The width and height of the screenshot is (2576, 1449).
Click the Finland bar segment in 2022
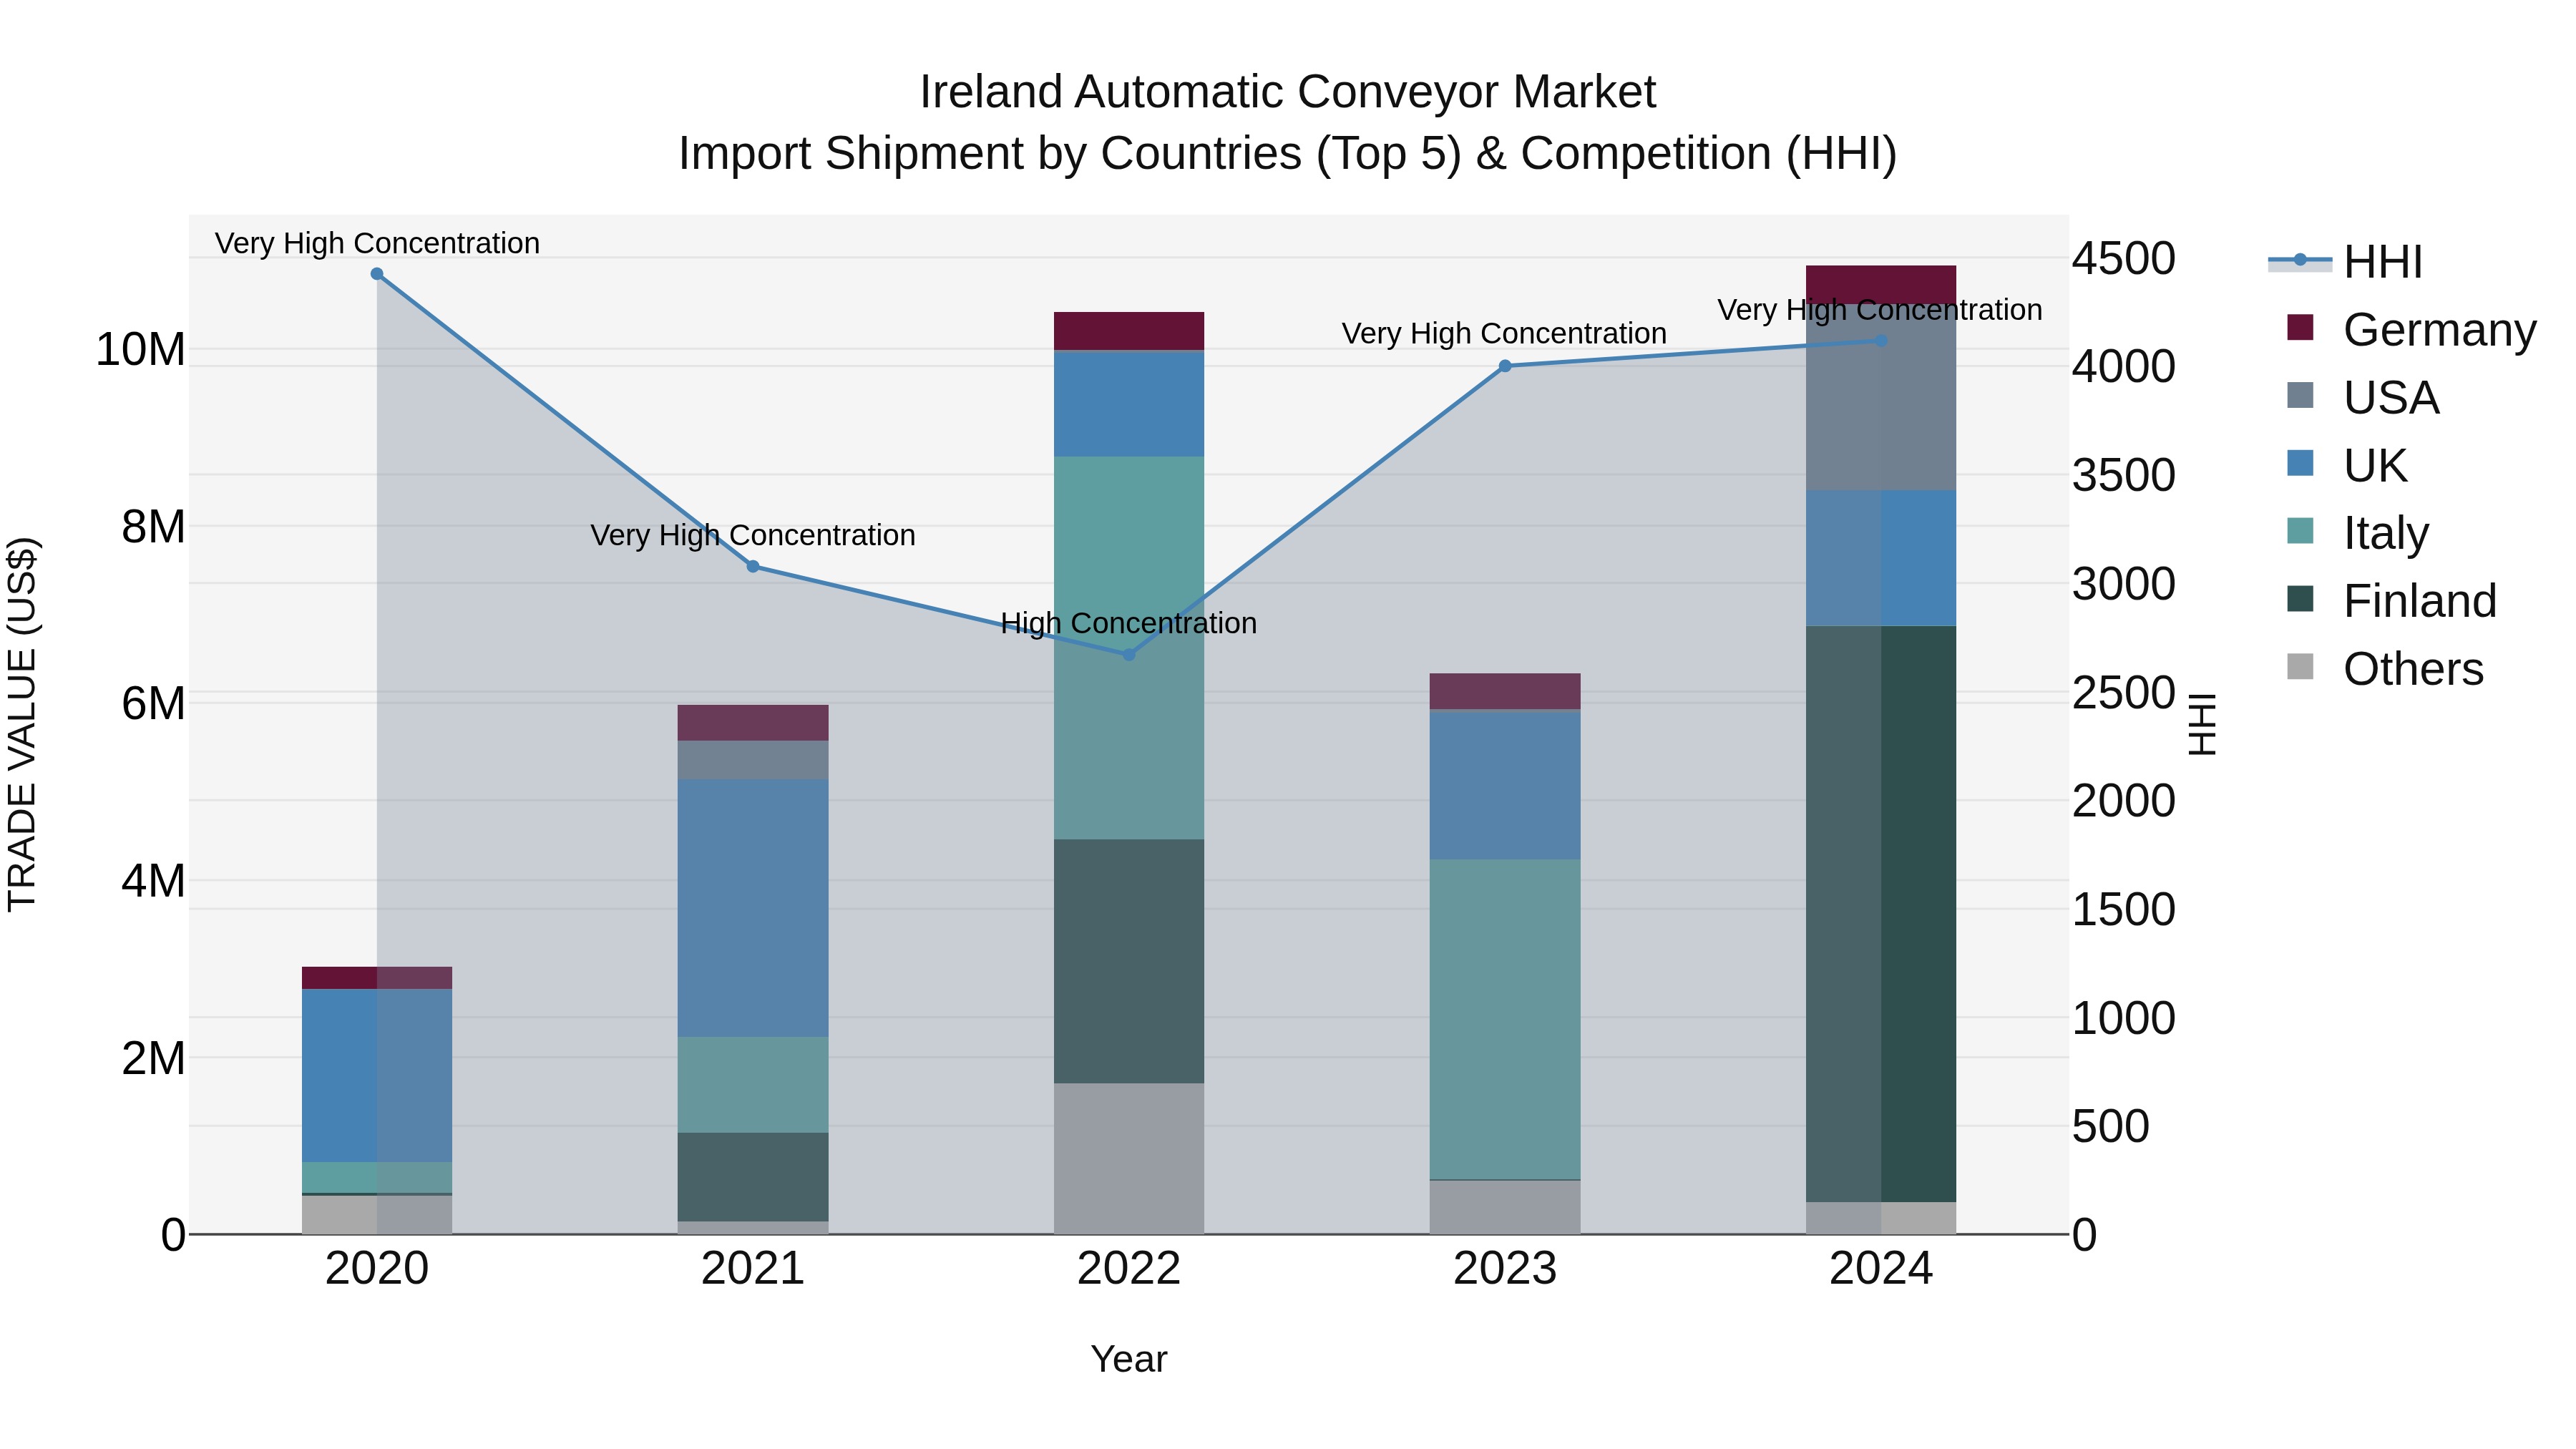click(1129, 961)
